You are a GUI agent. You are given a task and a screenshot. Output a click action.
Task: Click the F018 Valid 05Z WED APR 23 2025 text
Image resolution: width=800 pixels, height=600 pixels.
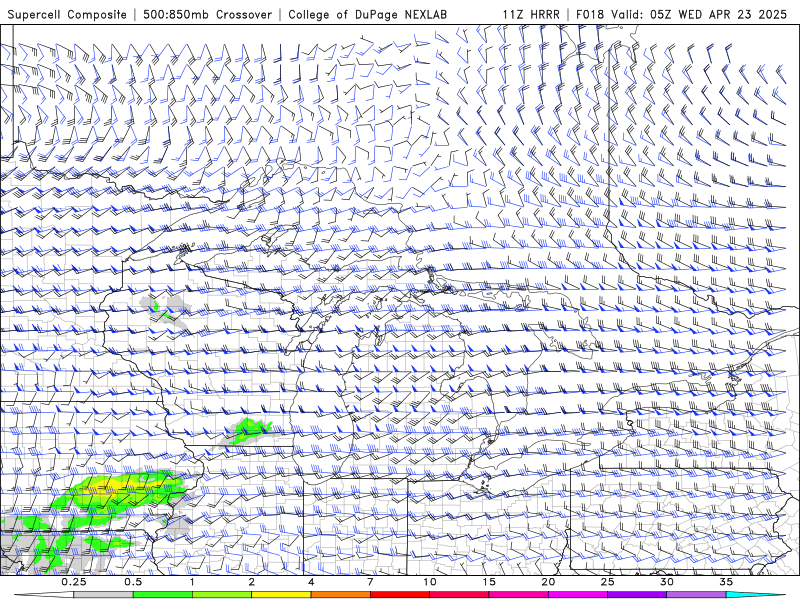681,14
